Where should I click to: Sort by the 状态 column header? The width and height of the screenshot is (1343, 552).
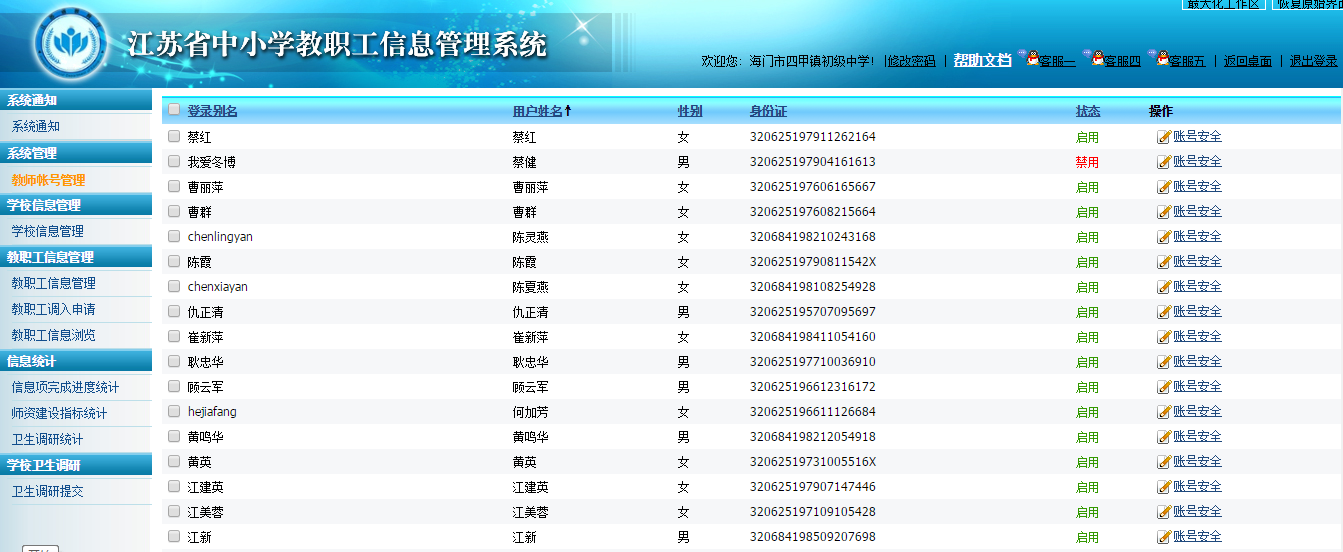point(1088,111)
